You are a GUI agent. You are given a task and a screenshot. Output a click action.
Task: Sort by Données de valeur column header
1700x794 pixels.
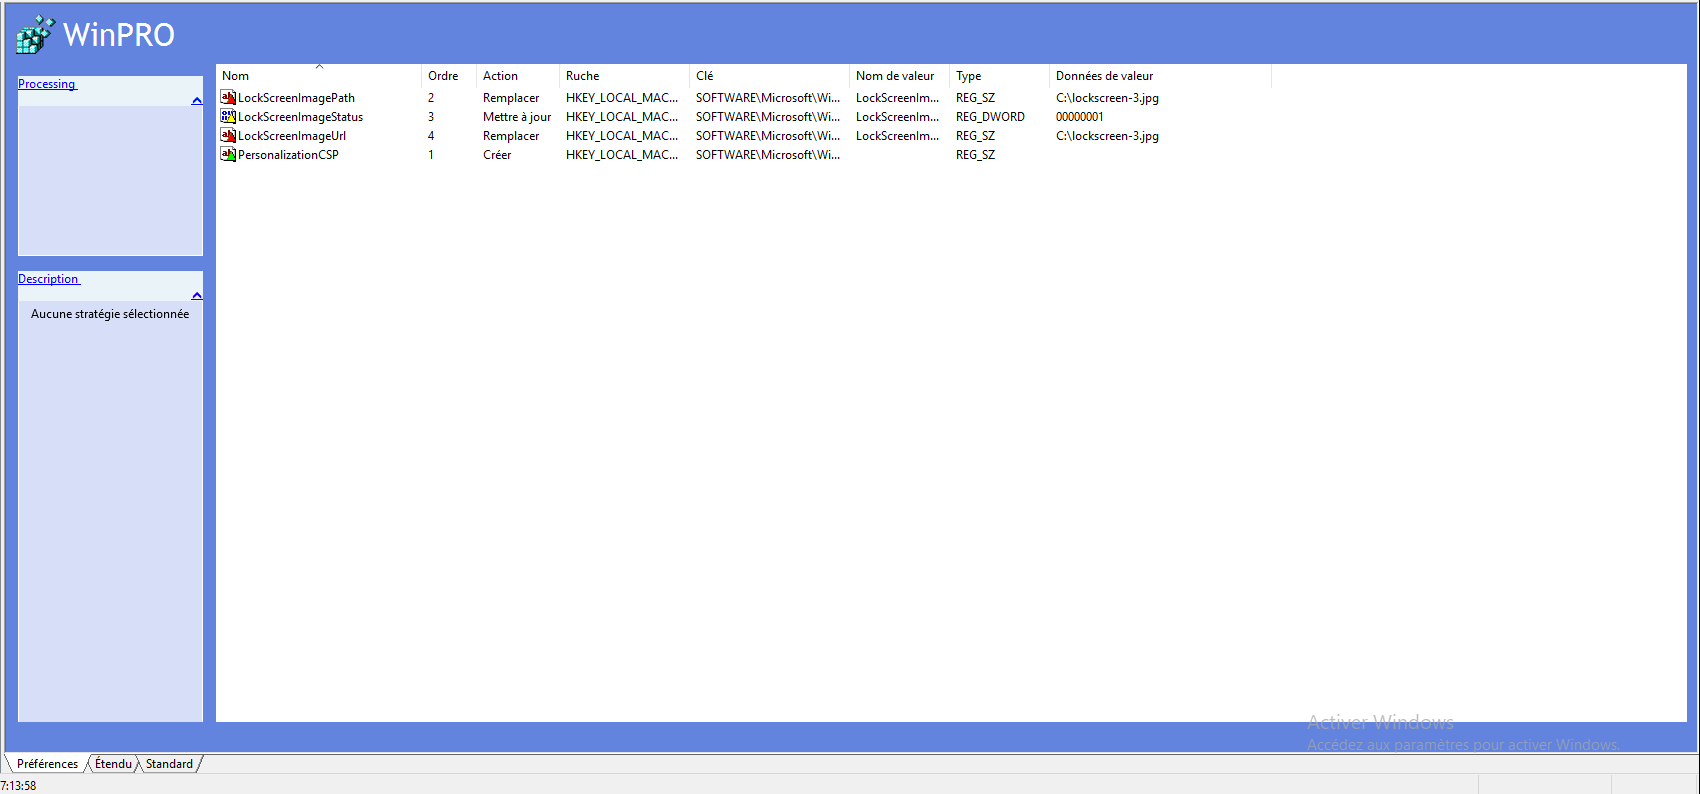pos(1104,76)
